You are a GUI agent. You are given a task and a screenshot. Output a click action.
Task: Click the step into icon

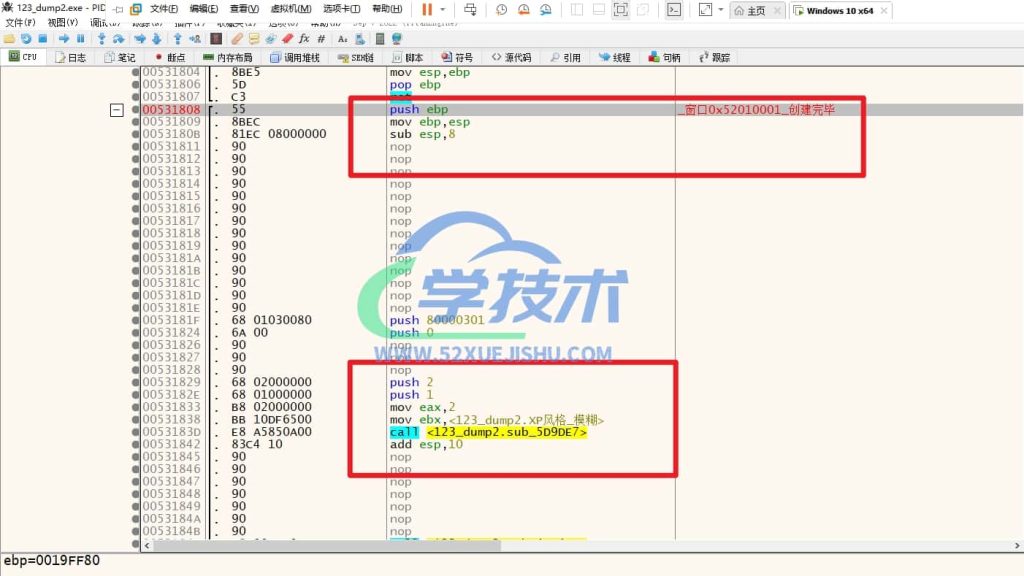102,38
